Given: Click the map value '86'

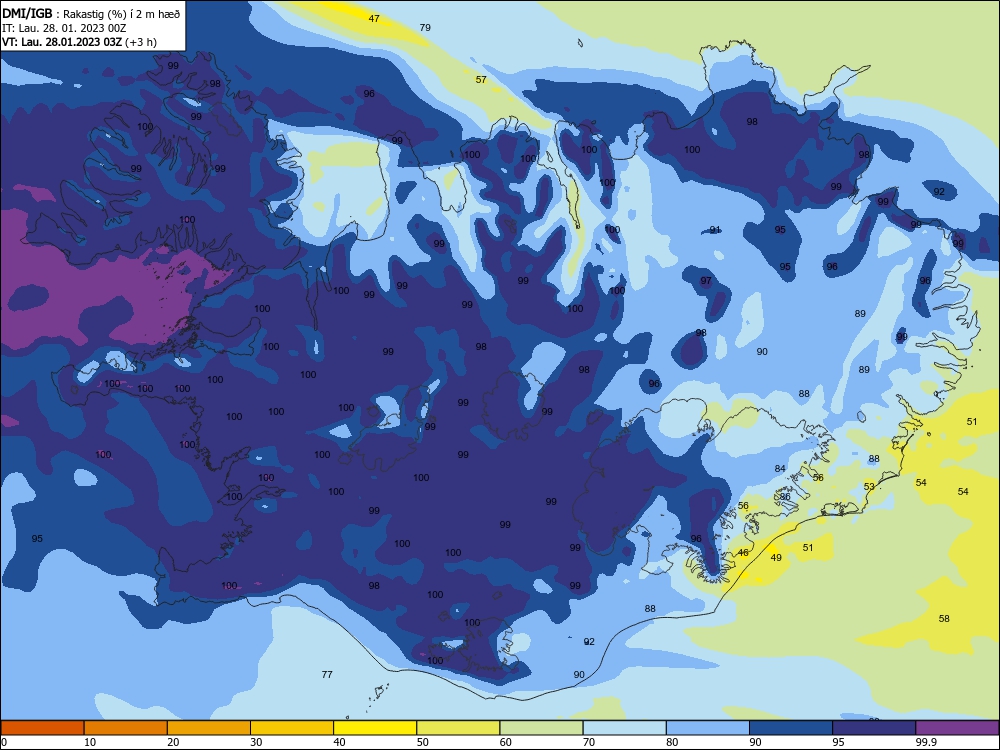Looking at the screenshot, I should (x=785, y=496).
